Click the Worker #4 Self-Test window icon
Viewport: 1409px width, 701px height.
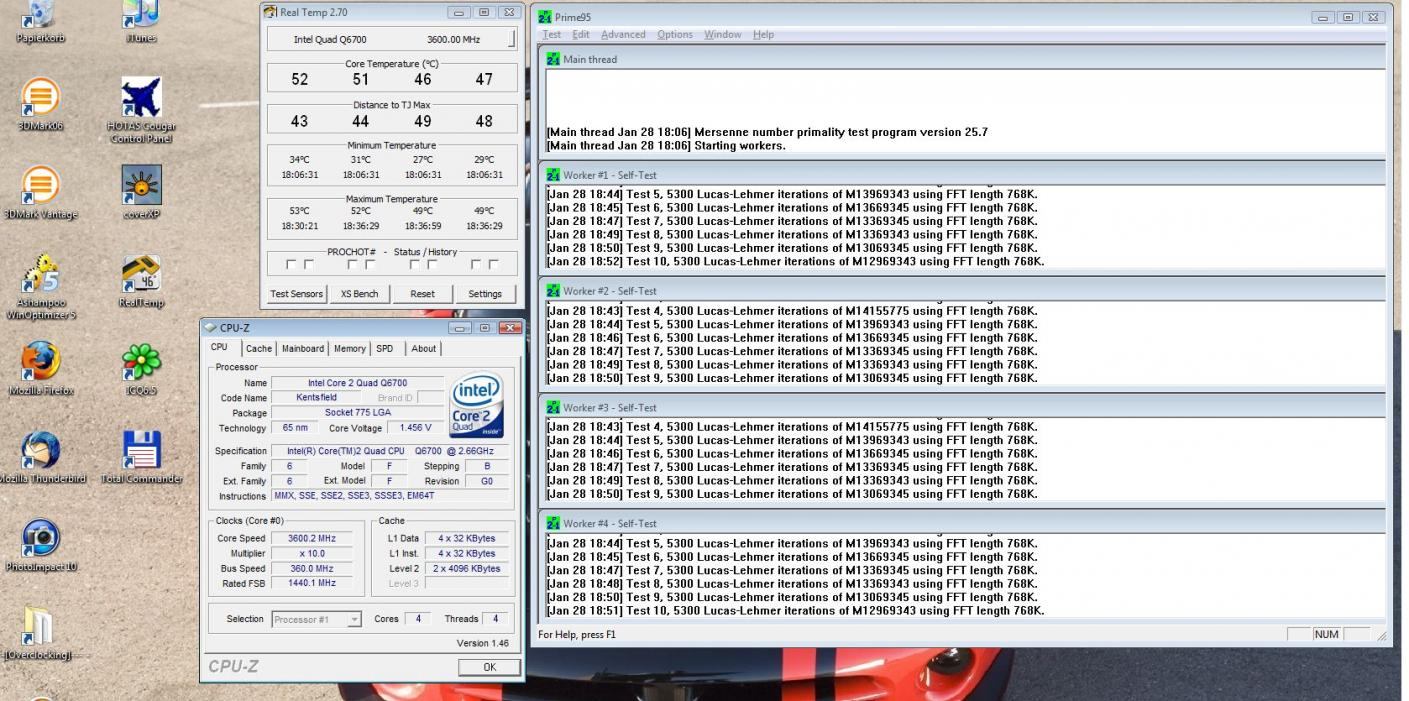point(553,523)
